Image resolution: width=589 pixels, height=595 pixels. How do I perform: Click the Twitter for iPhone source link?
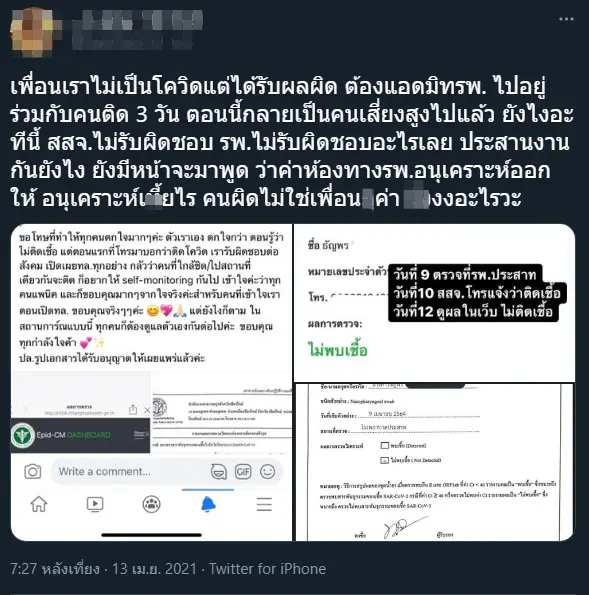pos(268,569)
